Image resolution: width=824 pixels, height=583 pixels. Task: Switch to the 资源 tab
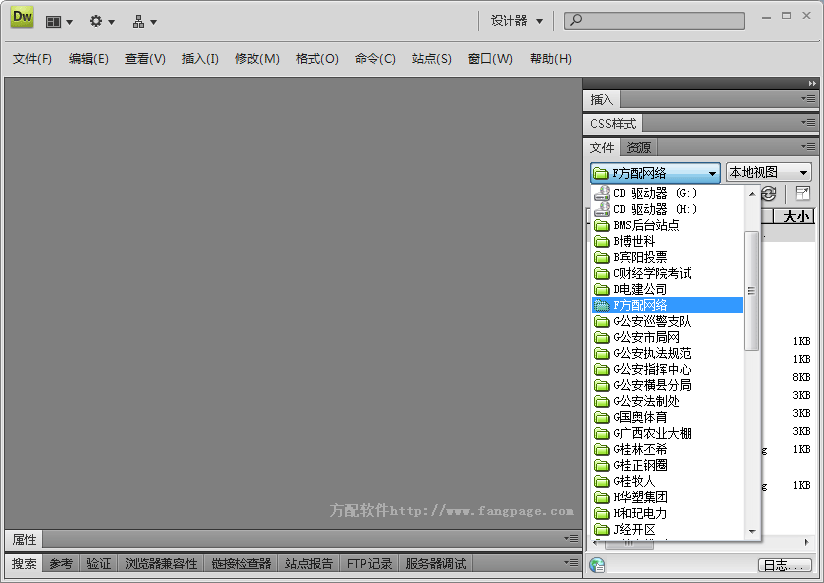coord(639,148)
